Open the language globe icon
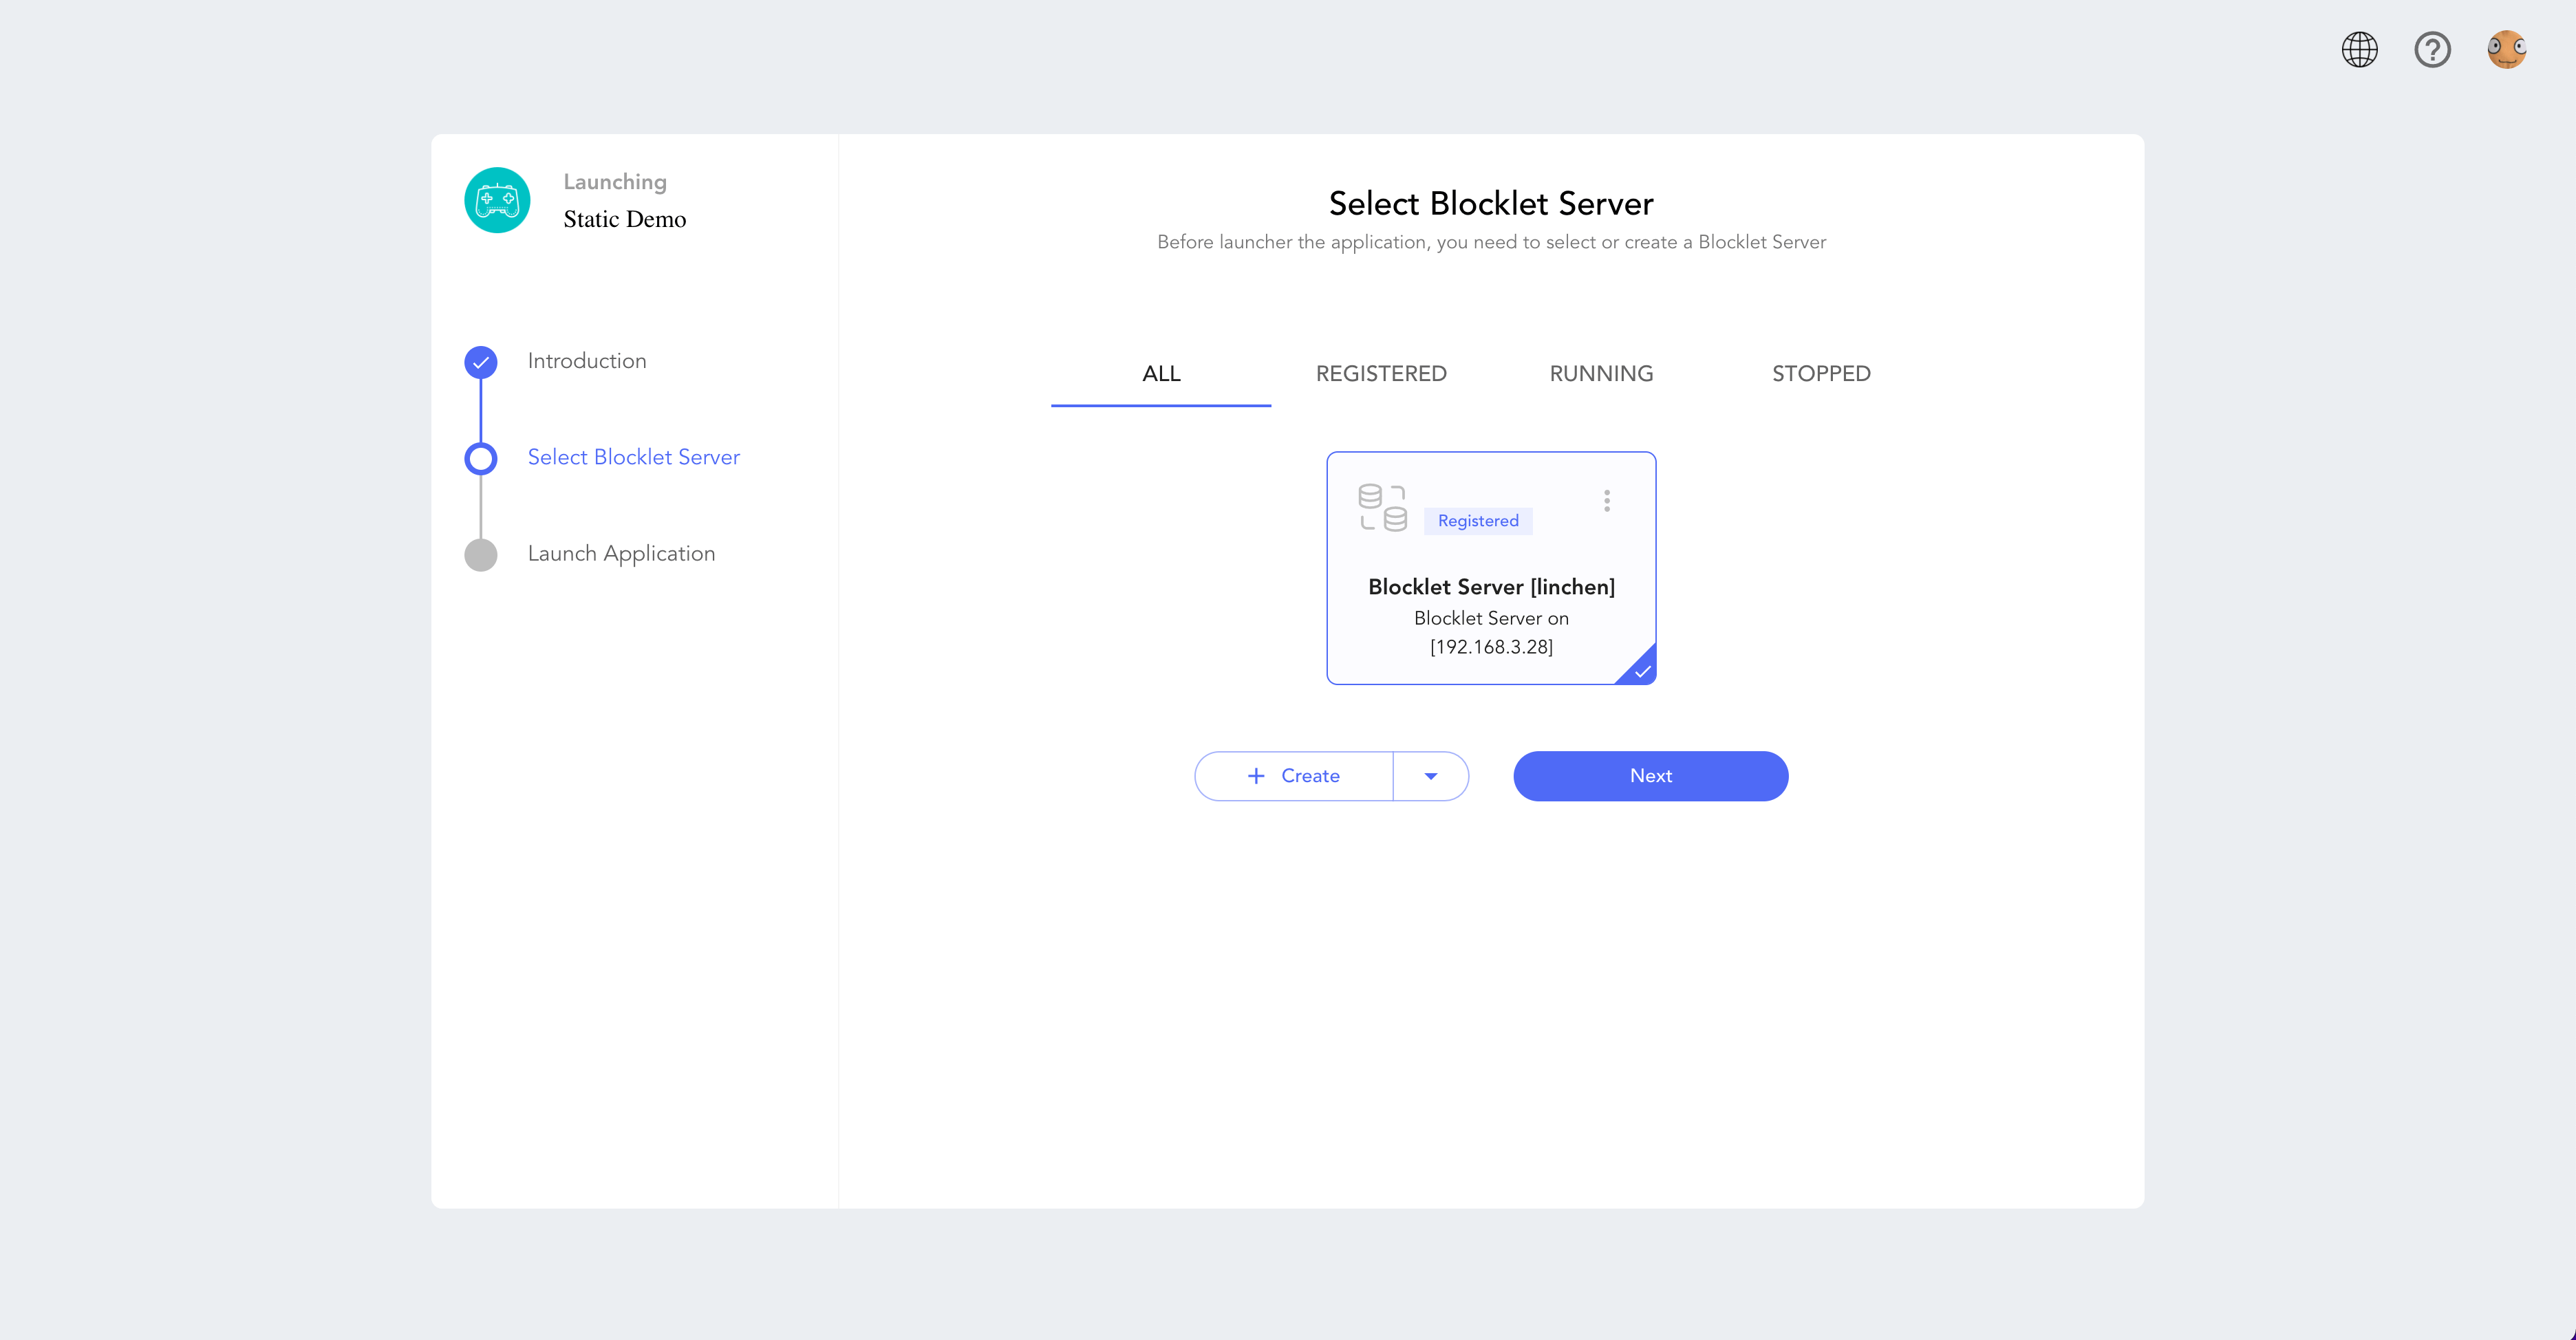Screen dimensions: 2576x1340 coord(2359,50)
